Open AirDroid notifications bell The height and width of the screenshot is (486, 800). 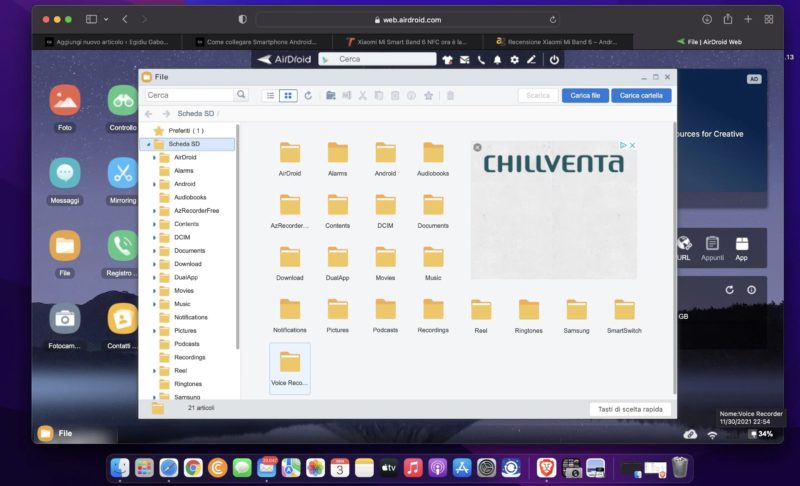(x=497, y=60)
